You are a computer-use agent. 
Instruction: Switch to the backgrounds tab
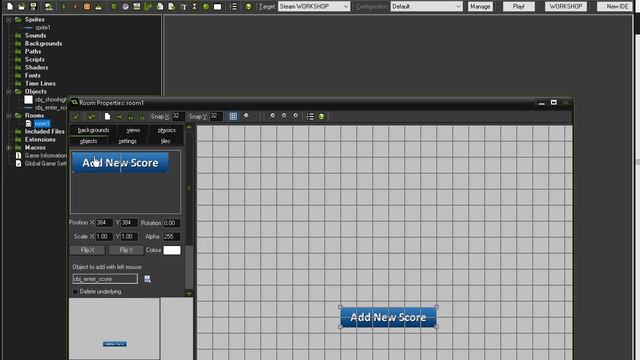point(93,130)
